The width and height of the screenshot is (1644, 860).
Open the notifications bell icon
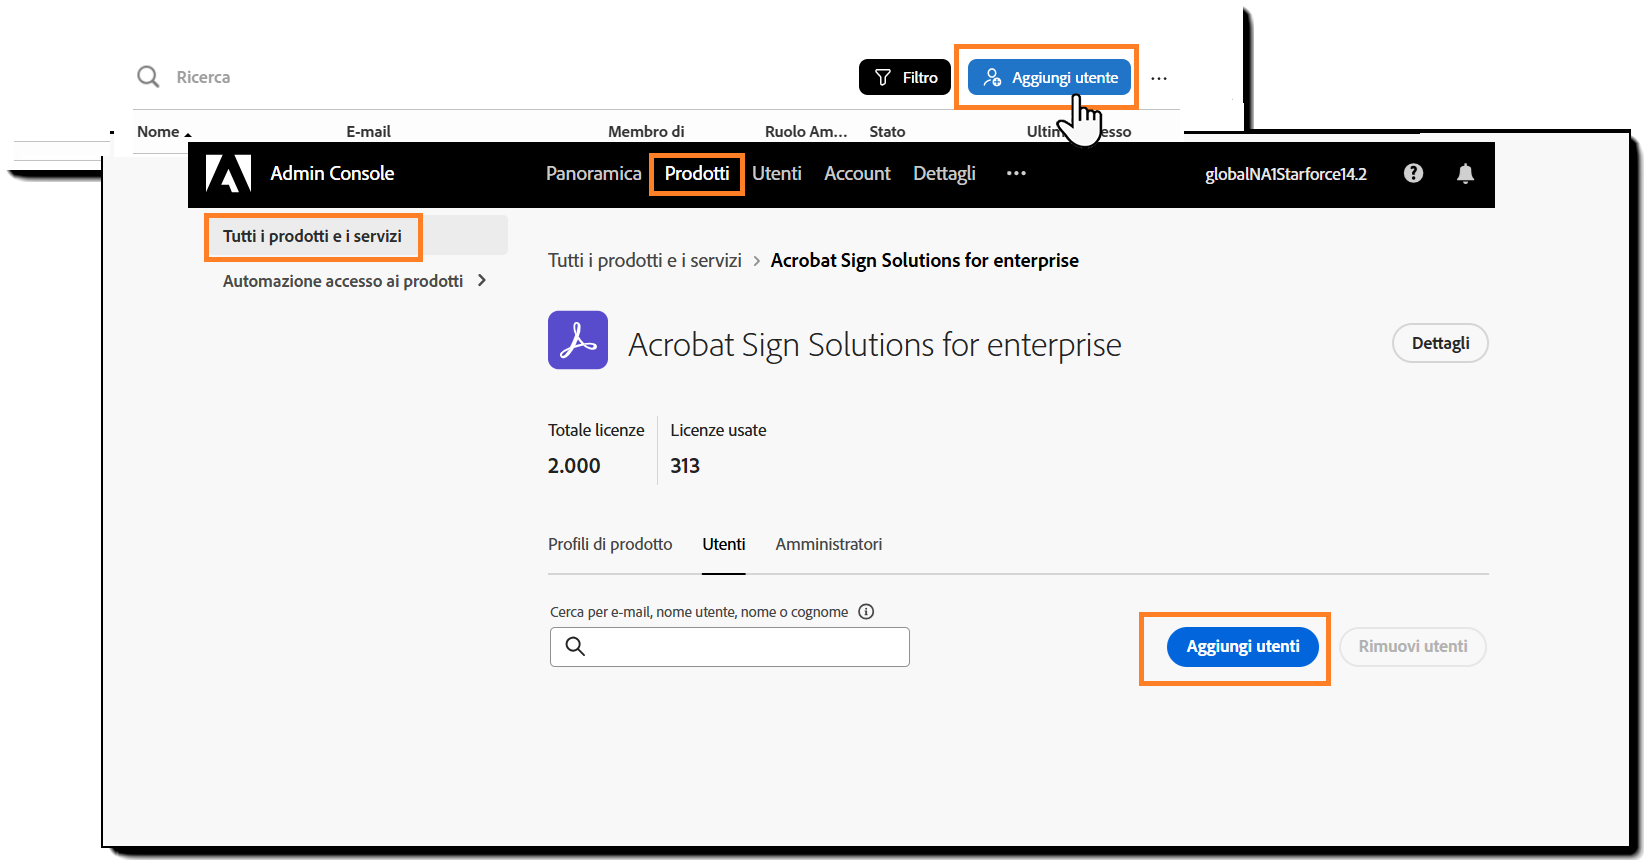point(1465,173)
